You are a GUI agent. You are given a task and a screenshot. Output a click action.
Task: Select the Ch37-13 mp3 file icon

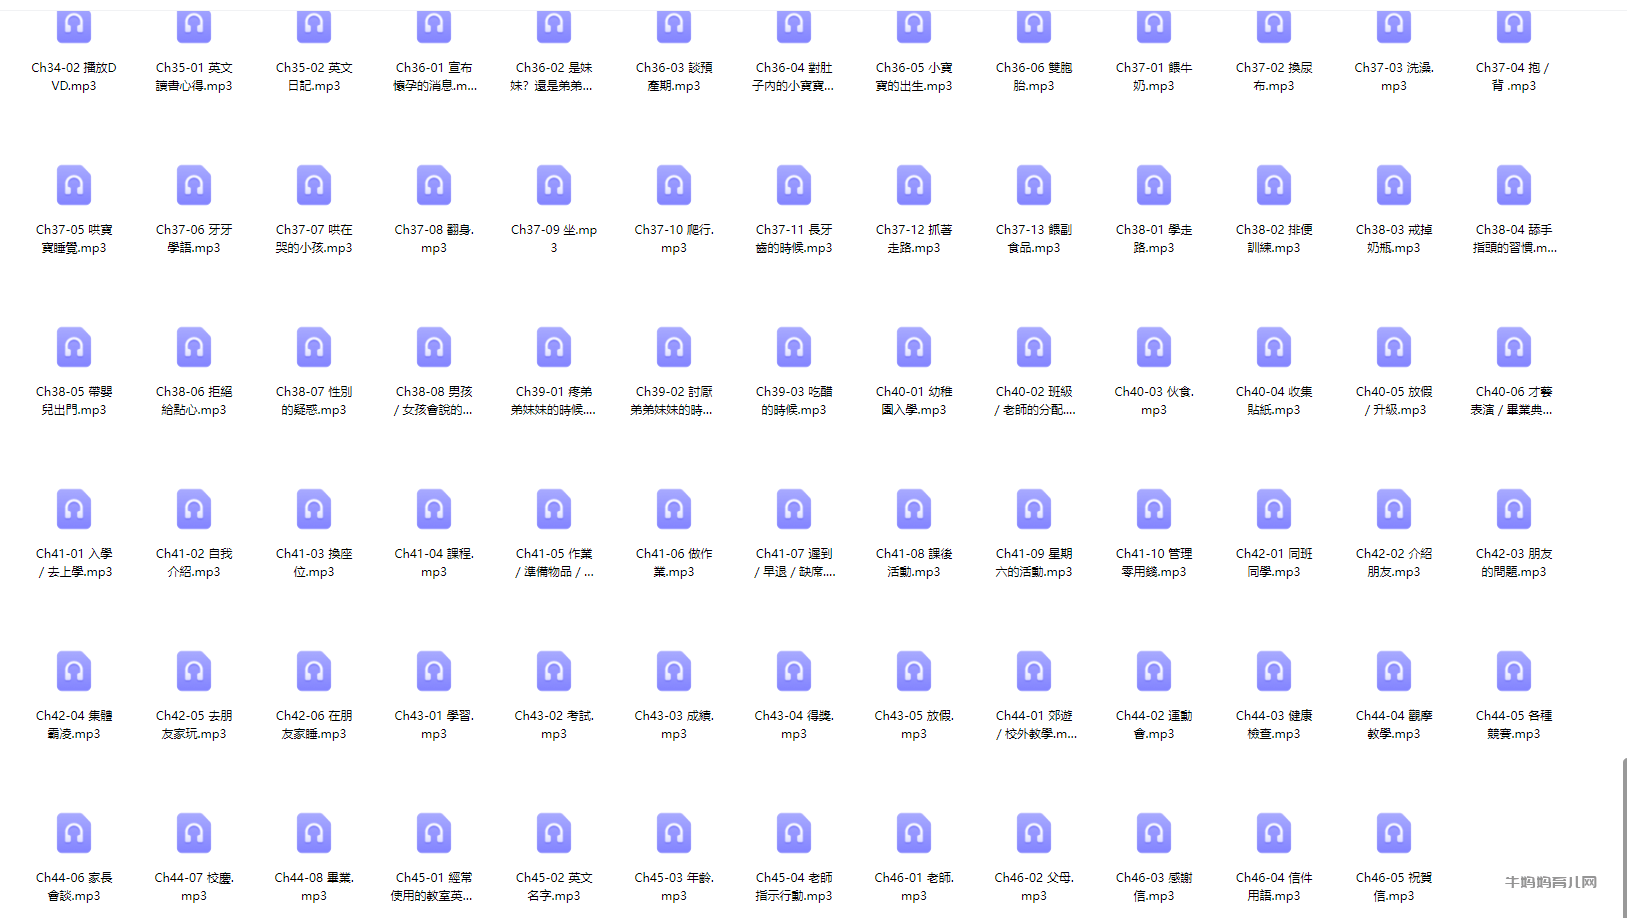pyautogui.click(x=1034, y=186)
